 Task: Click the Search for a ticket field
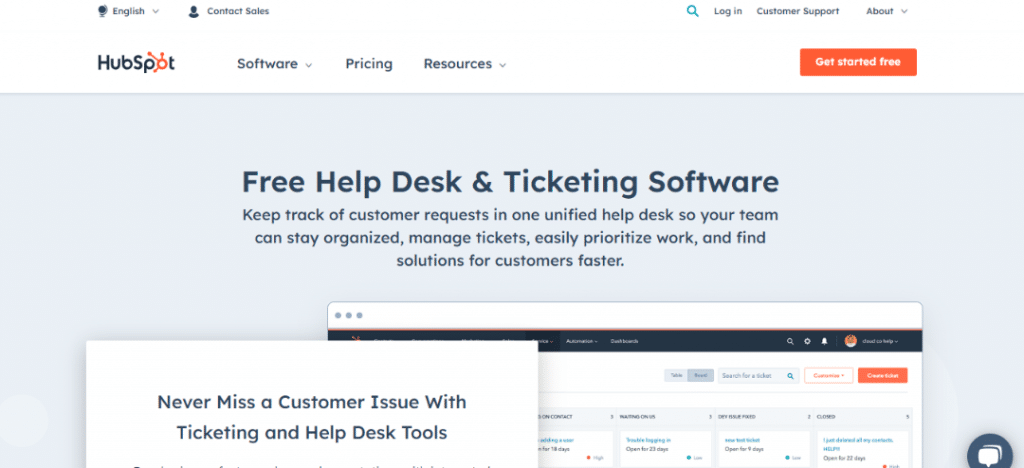(758, 375)
